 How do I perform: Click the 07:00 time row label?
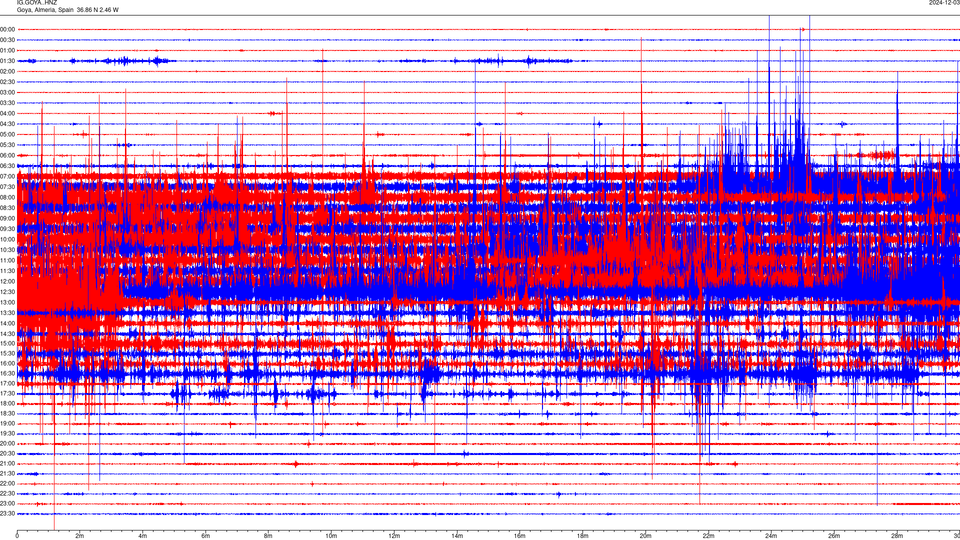tap(8, 176)
